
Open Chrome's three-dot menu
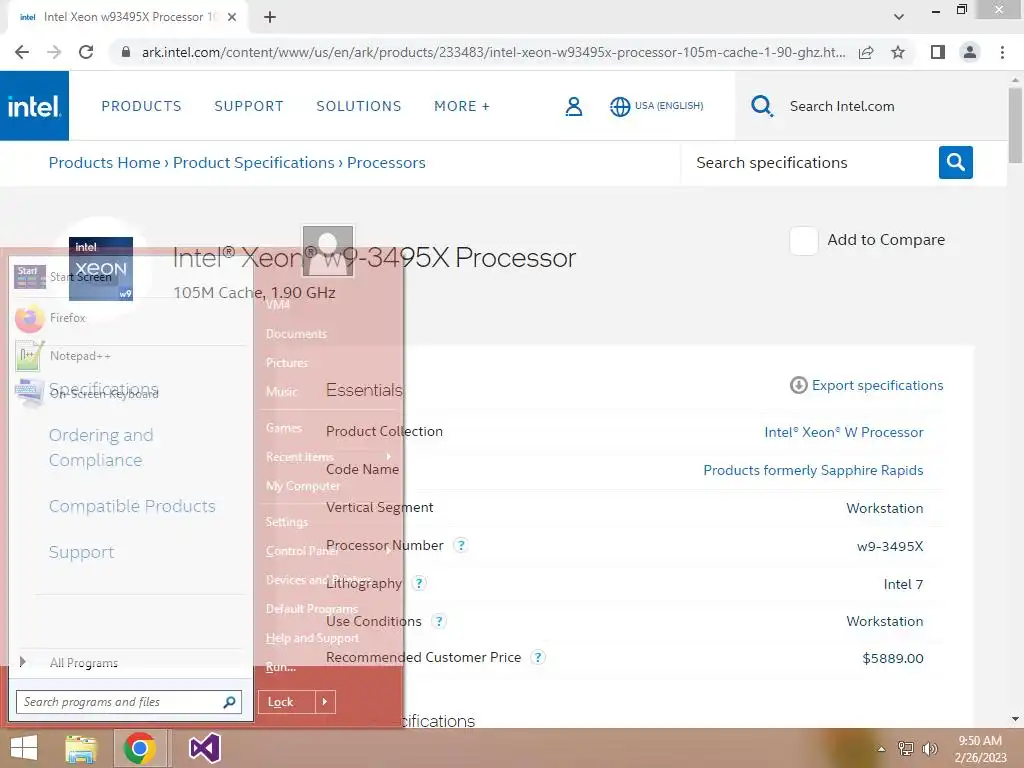pos(1002,52)
